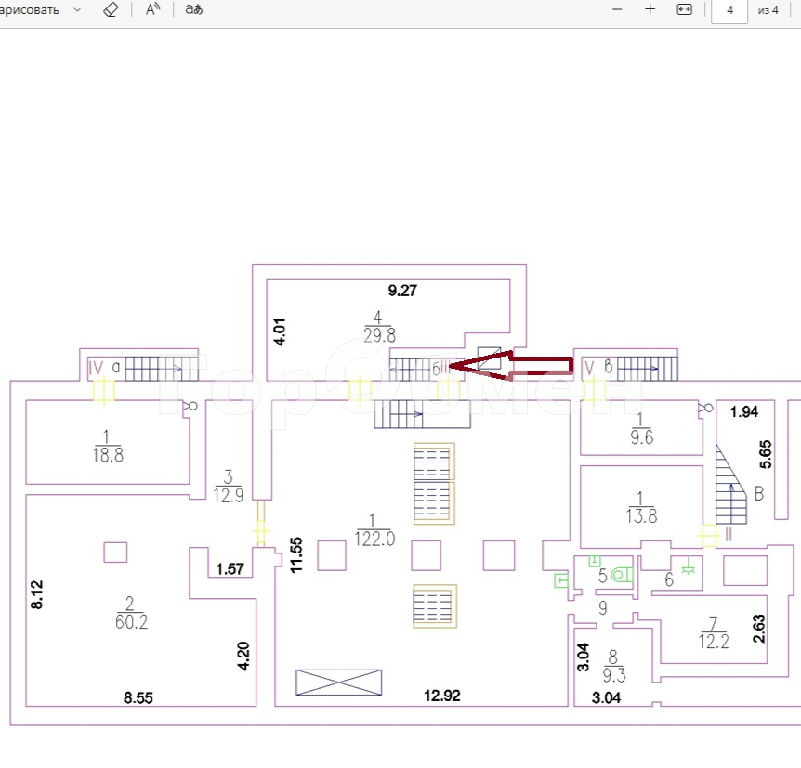Click the room 7 label with area 12.2
The image size is (801, 768).
(712, 633)
